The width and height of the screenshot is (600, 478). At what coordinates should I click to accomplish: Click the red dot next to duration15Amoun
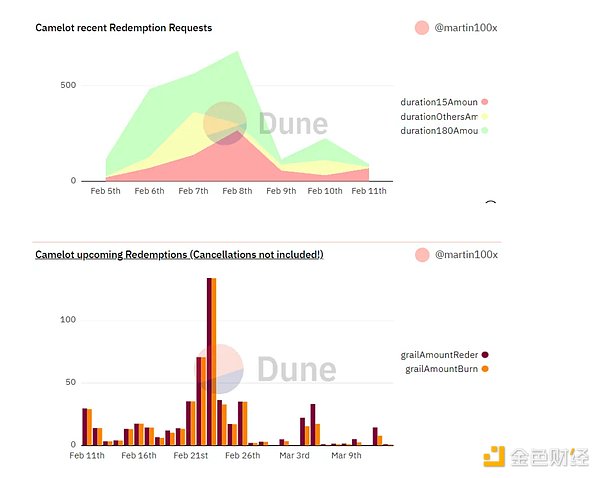[484, 102]
